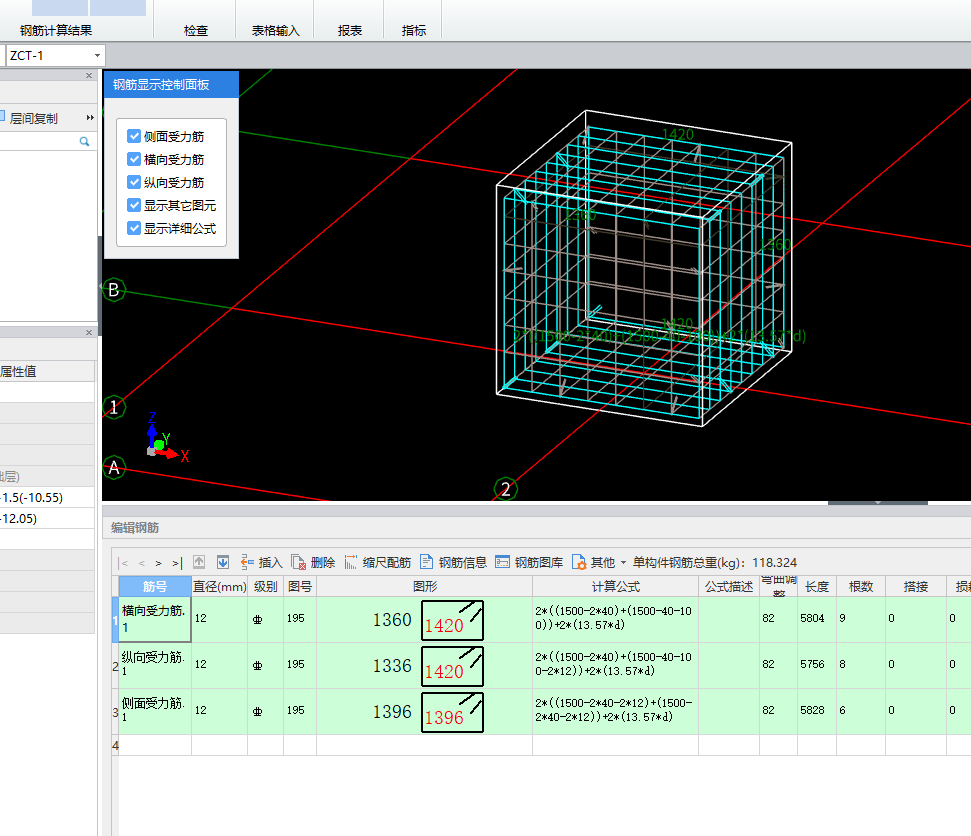This screenshot has width=971, height=836.
Task: Click the 计算公式 column header
Action: 616,586
